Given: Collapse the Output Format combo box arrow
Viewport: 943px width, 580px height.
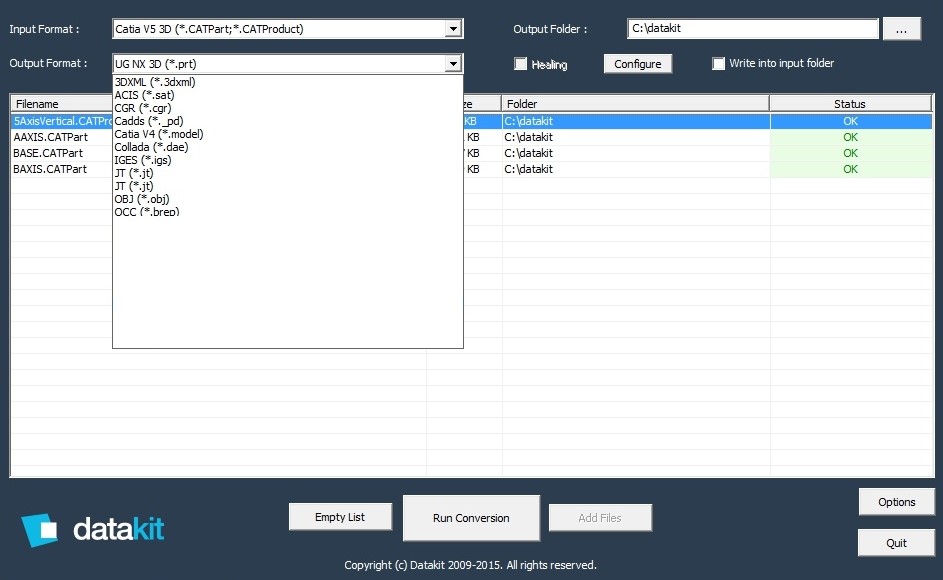Looking at the screenshot, I should pyautogui.click(x=453, y=63).
